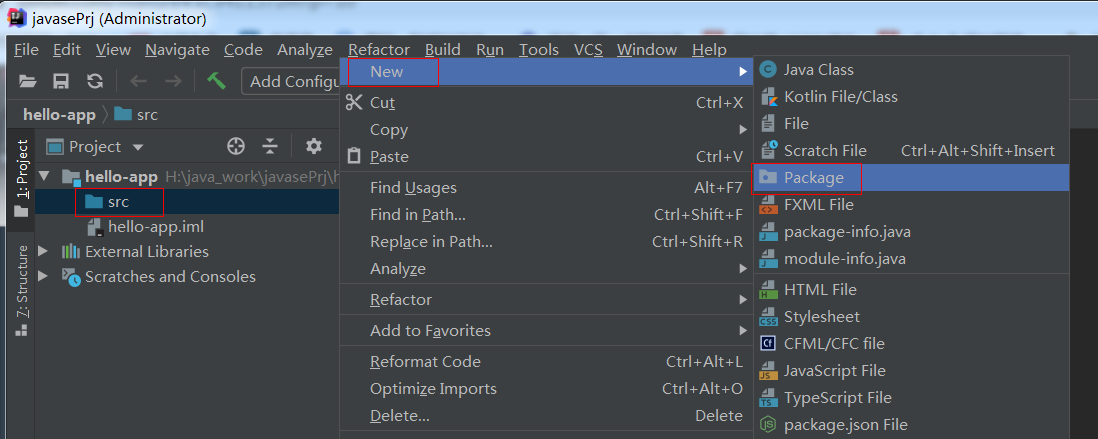Open Project panel settings gear
Image resolution: width=1098 pixels, height=439 pixels.
(313, 146)
